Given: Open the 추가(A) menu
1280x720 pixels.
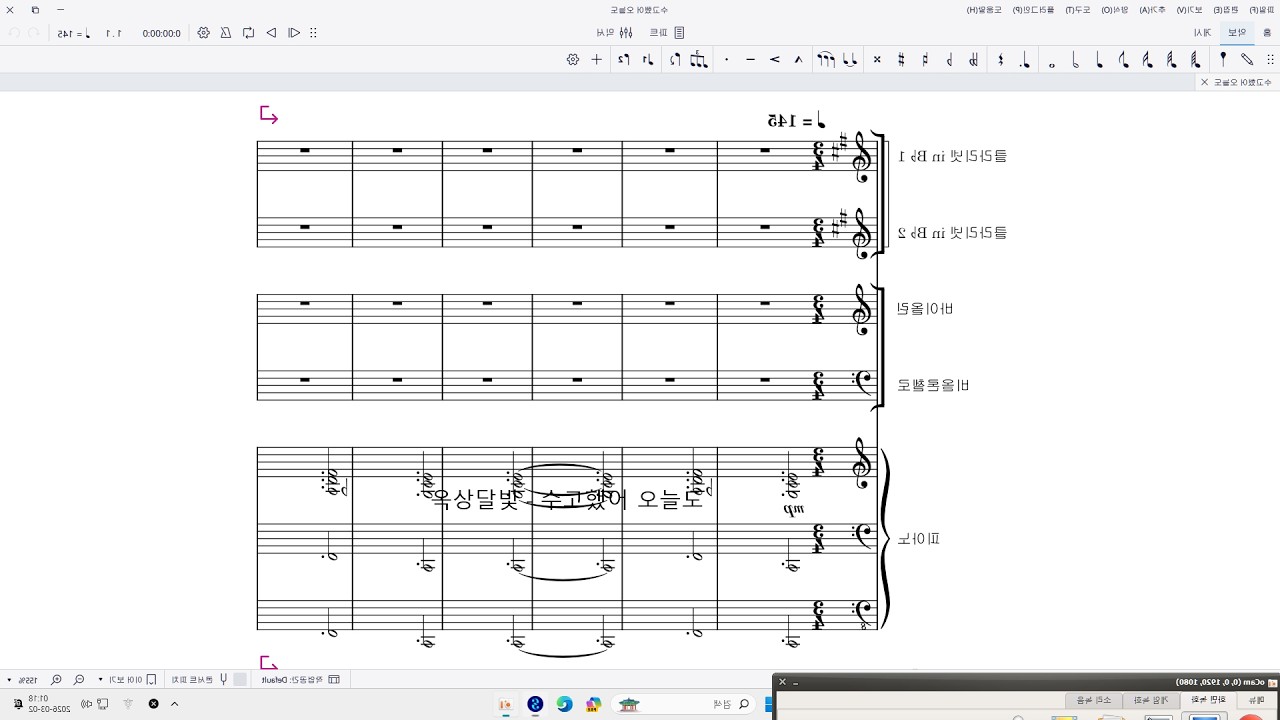Looking at the screenshot, I should point(1154,9).
